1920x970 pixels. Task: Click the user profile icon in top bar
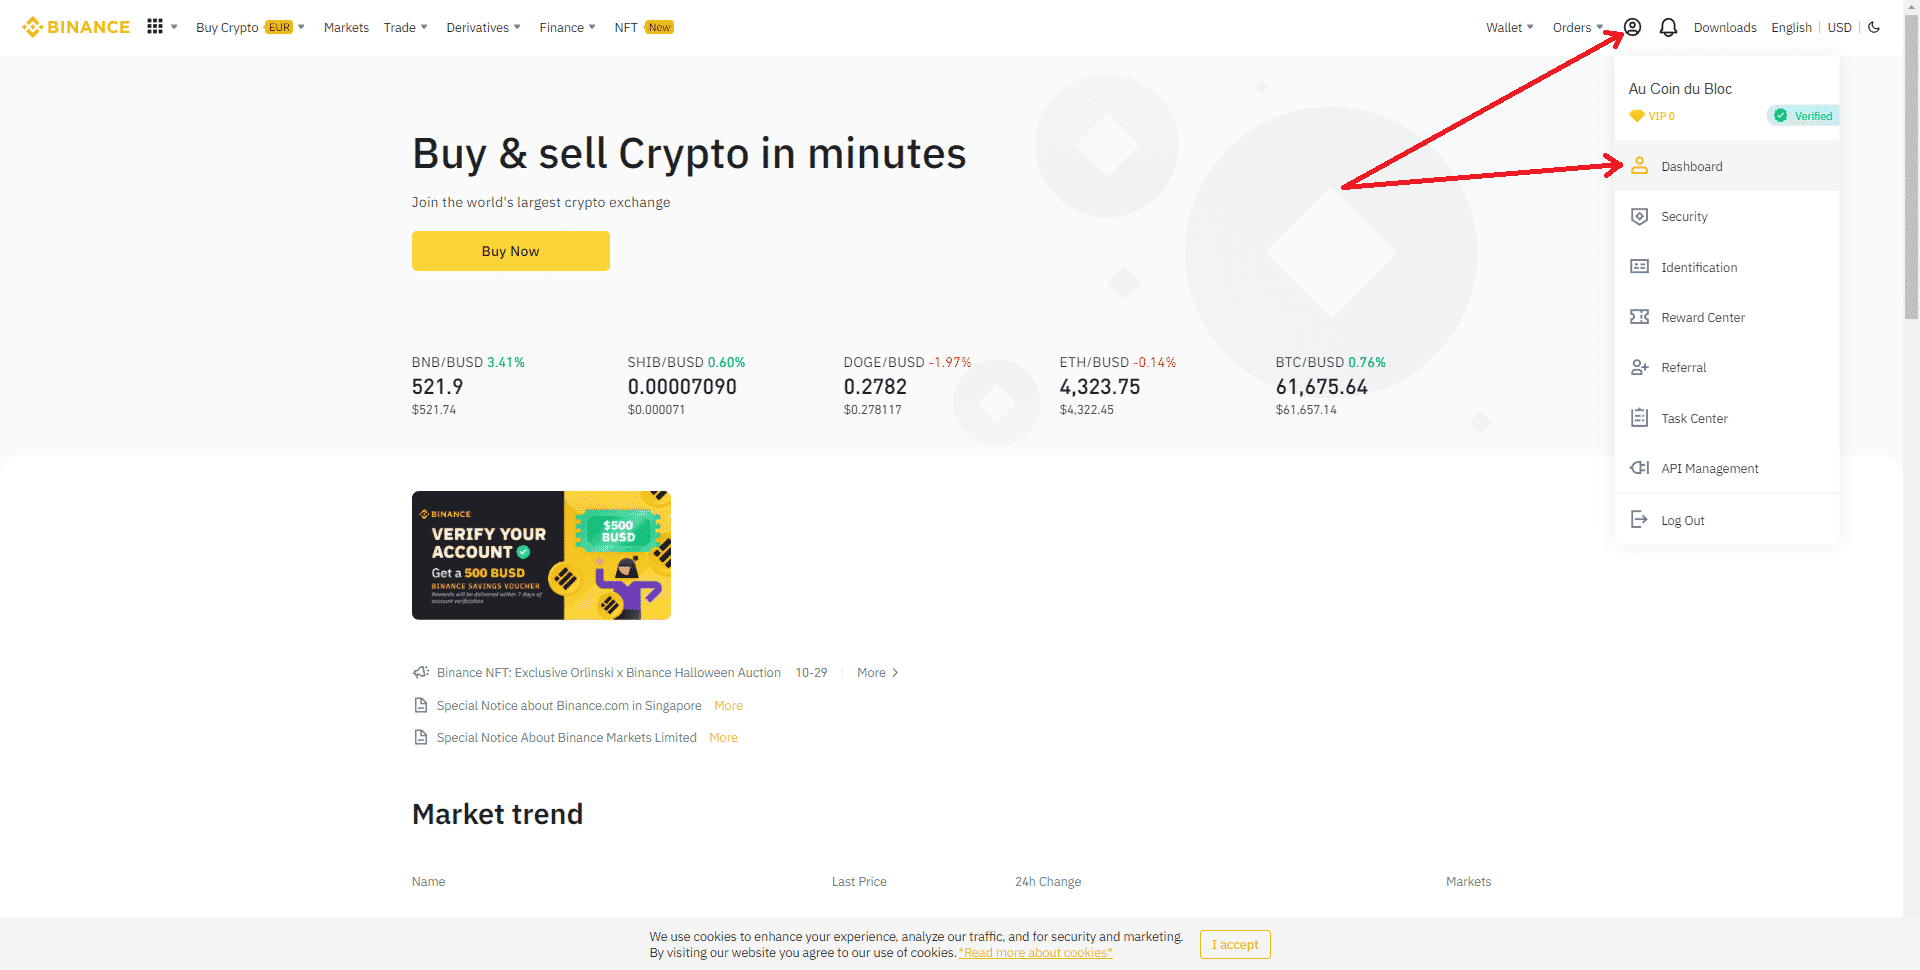(x=1630, y=27)
